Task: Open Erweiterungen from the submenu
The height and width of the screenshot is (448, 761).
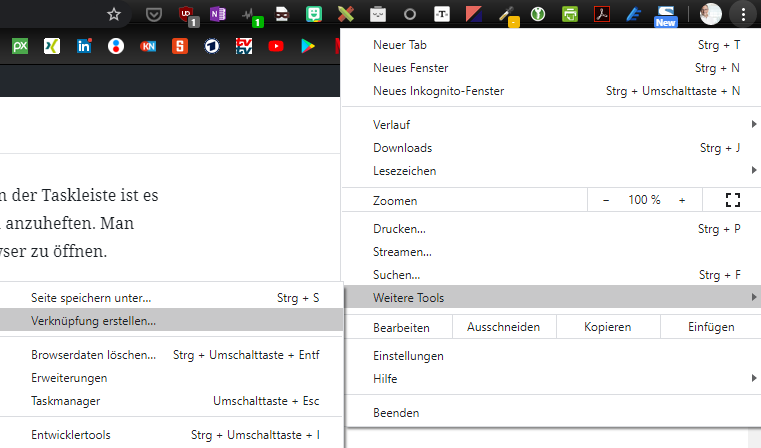Action: (x=171, y=378)
